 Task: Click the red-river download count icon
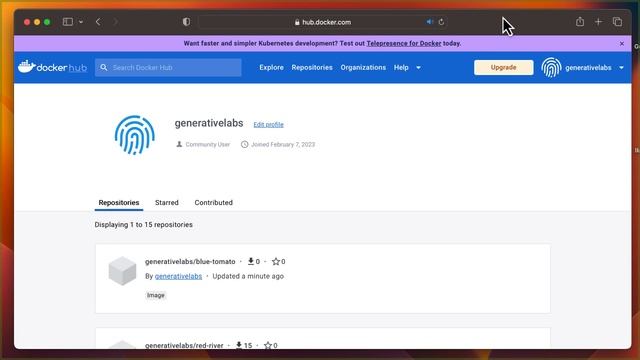coord(239,345)
